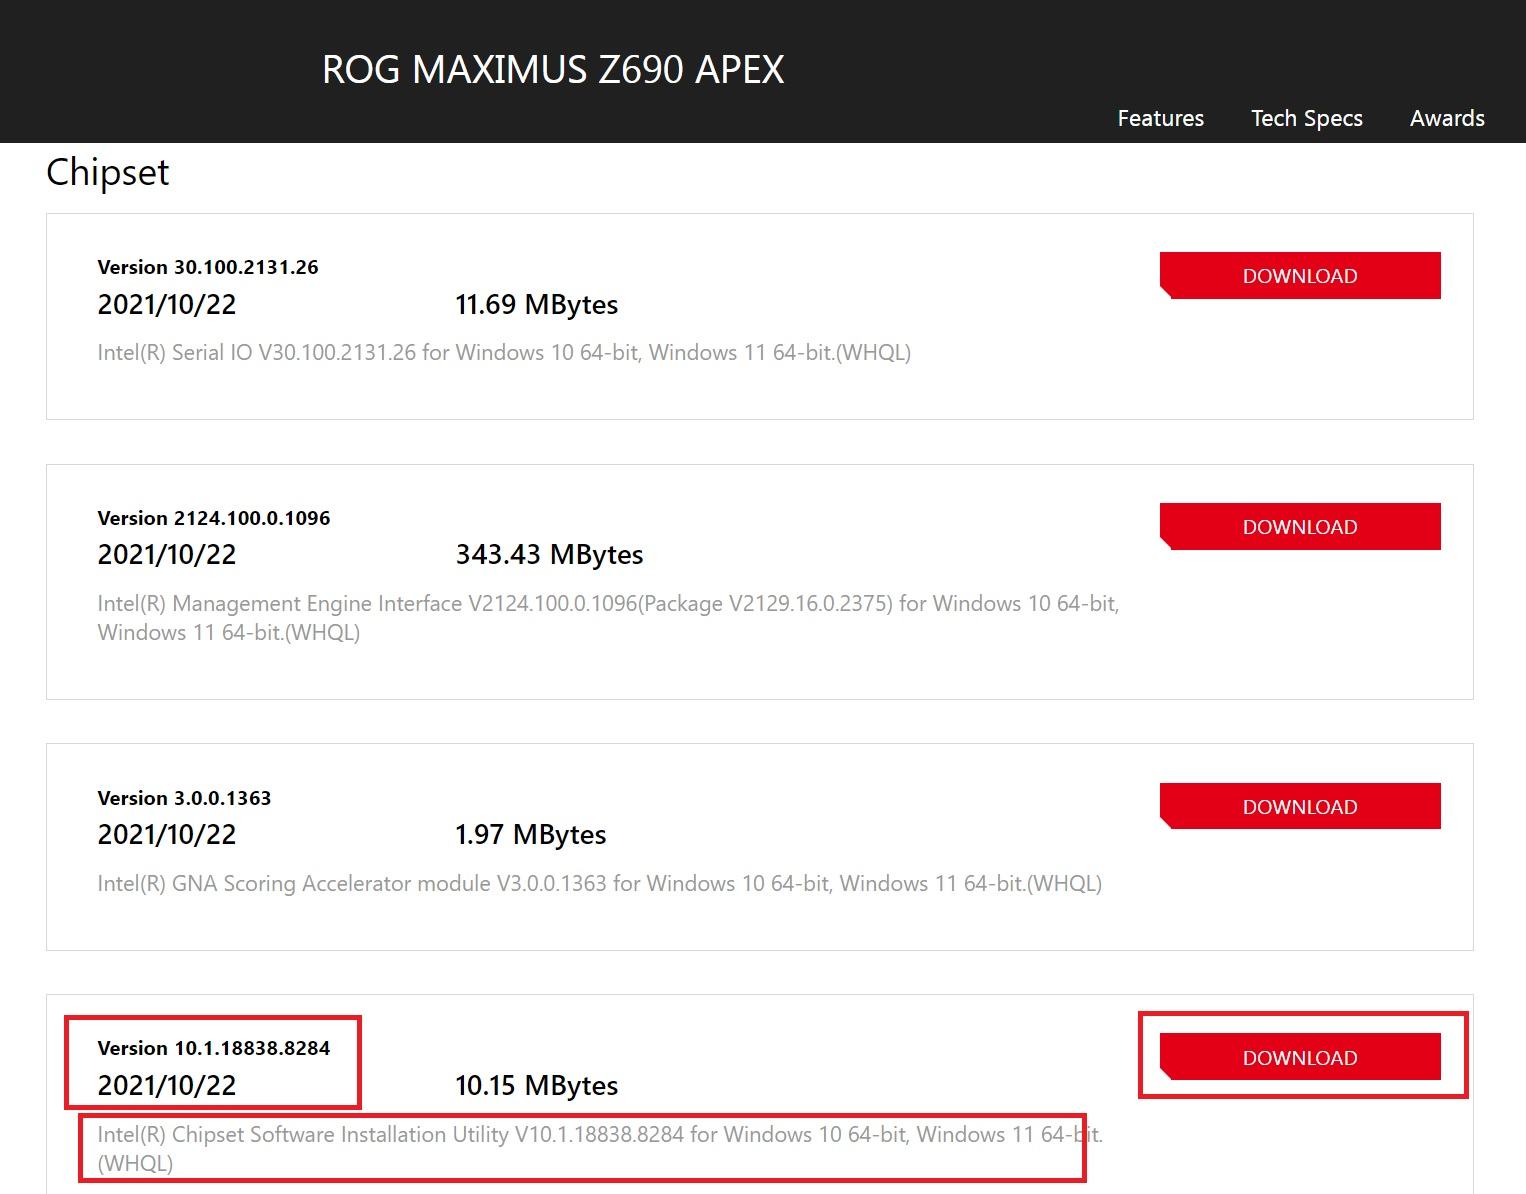This screenshot has width=1526, height=1194.
Task: Select the Version 2124.100.0.1096 label
Action: pos(214,518)
